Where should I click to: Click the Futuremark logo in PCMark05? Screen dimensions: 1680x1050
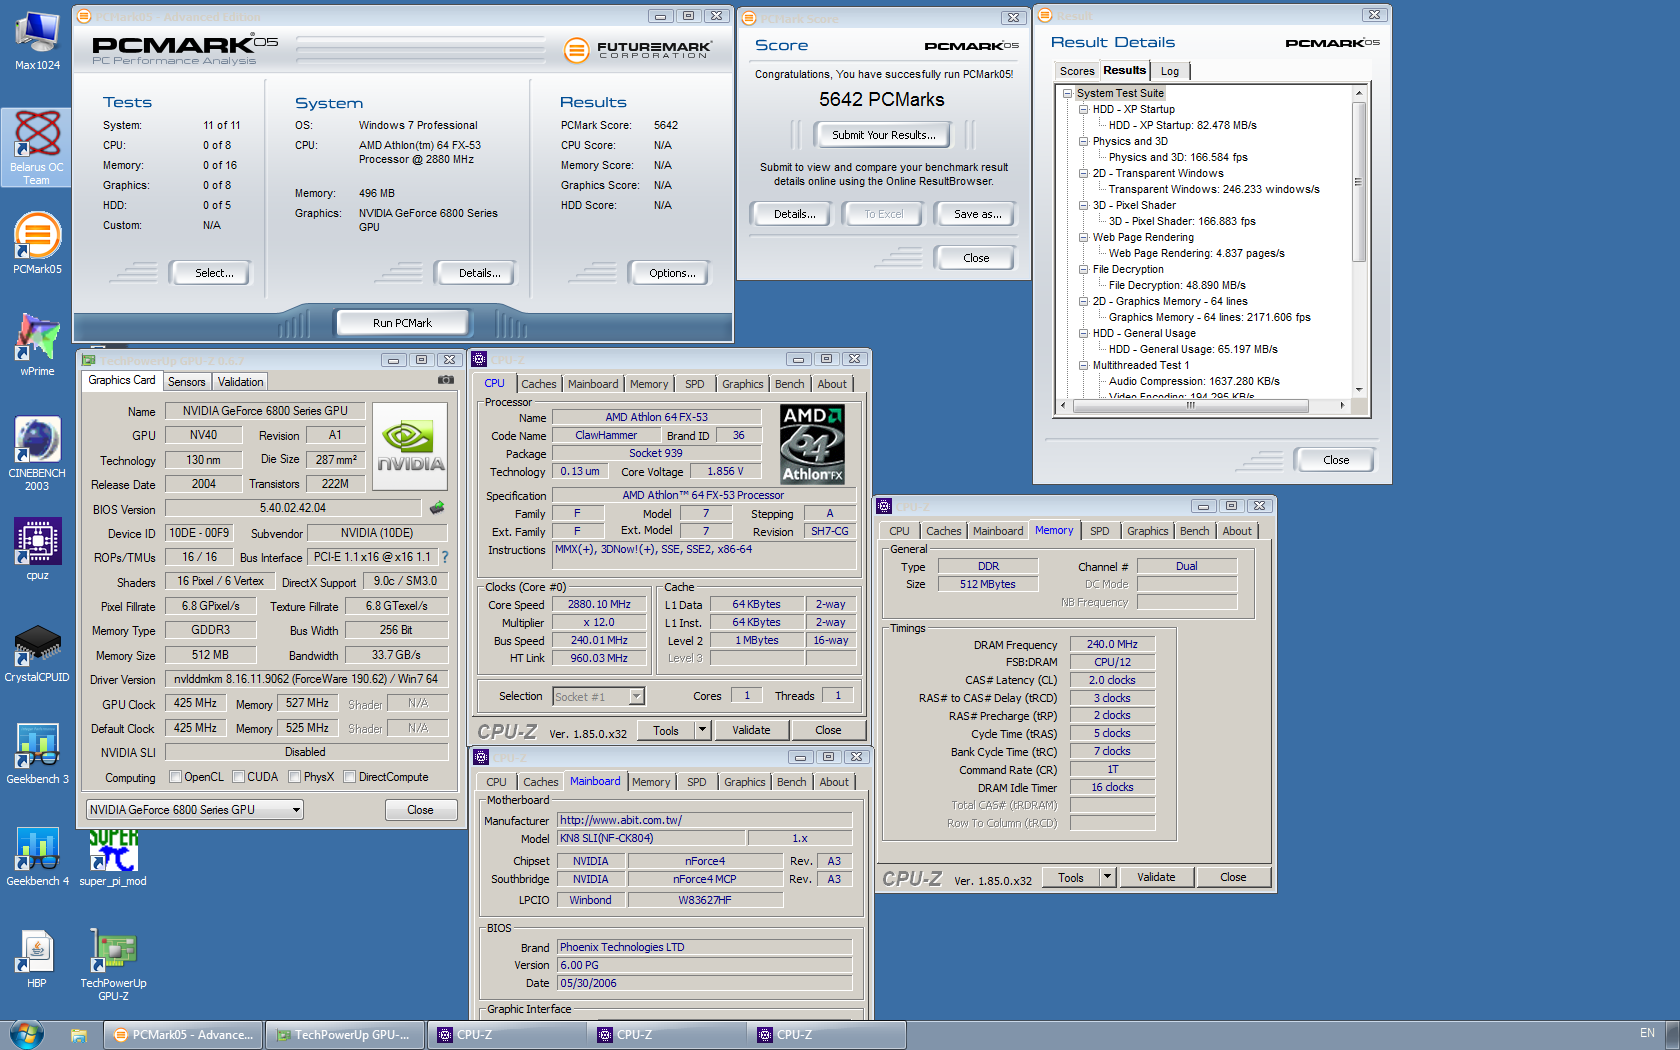pyautogui.click(x=637, y=49)
